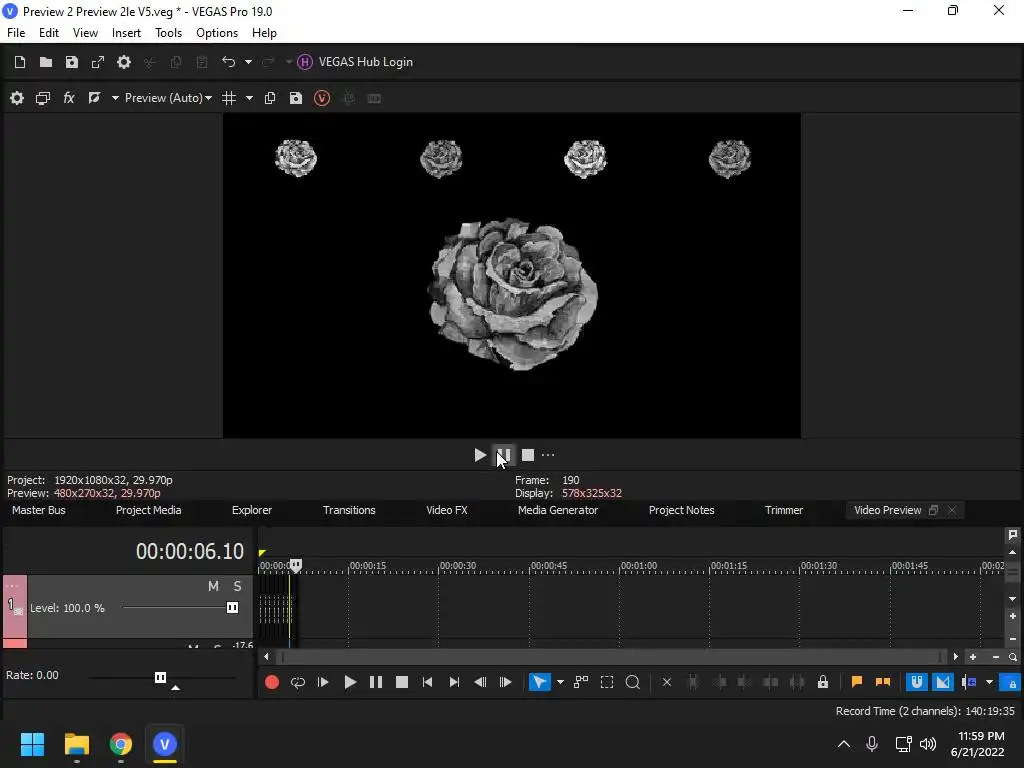
Task: Close the Video Preview tab
Action: coord(952,510)
